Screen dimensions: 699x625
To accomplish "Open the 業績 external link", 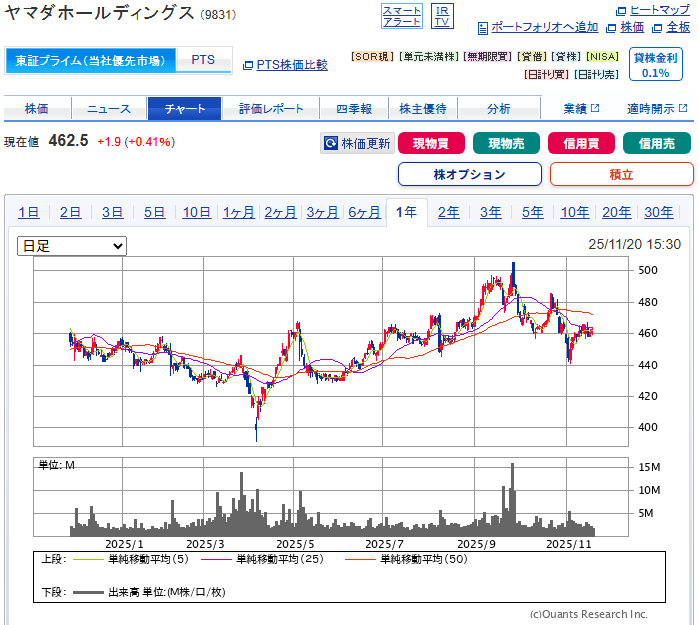I will 581,108.
